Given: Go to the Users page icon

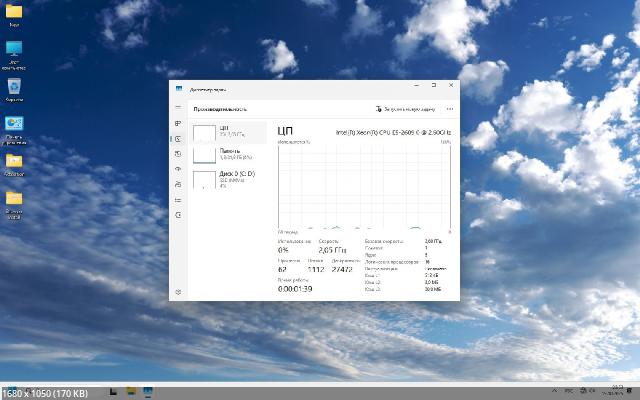Looking at the screenshot, I should (178, 185).
